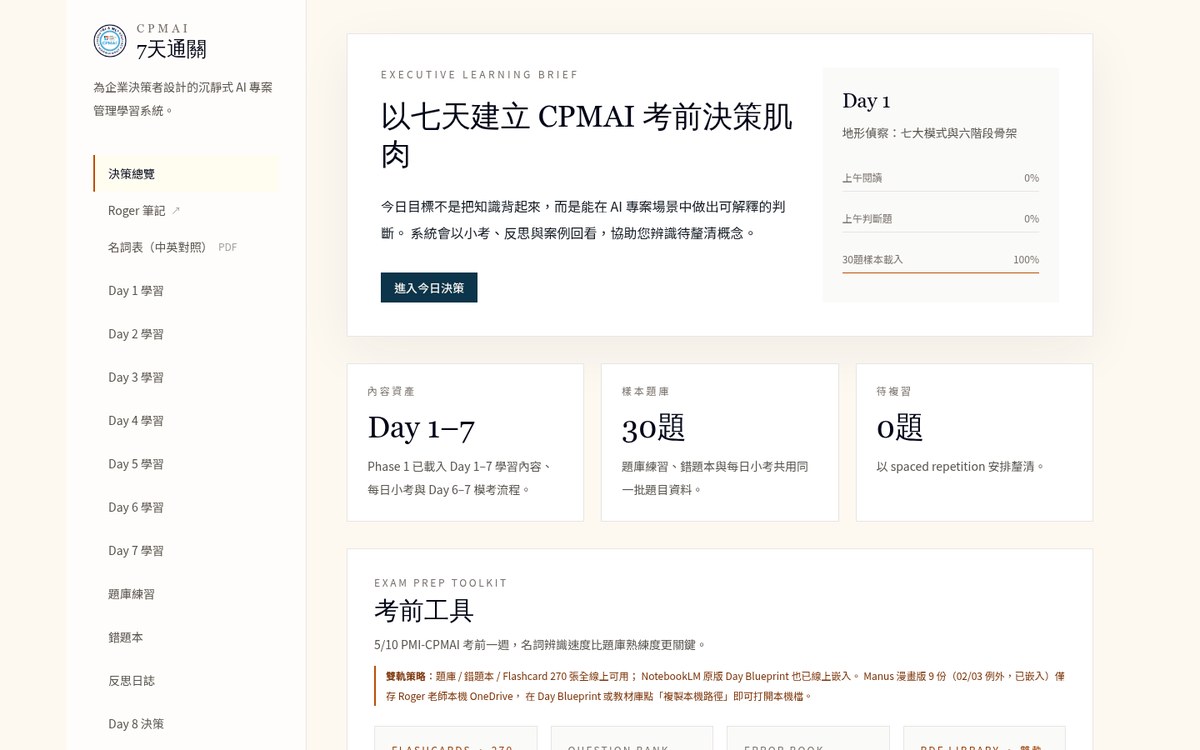Open 反思日誌 in sidebar

pos(186,681)
